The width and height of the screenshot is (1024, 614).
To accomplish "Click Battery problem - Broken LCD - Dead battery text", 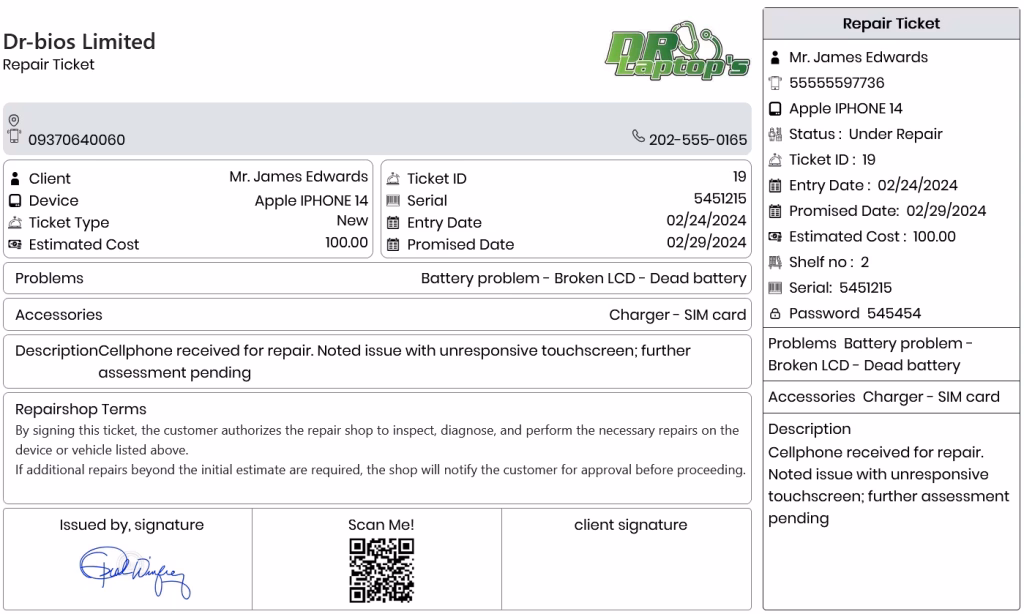I will [583, 278].
